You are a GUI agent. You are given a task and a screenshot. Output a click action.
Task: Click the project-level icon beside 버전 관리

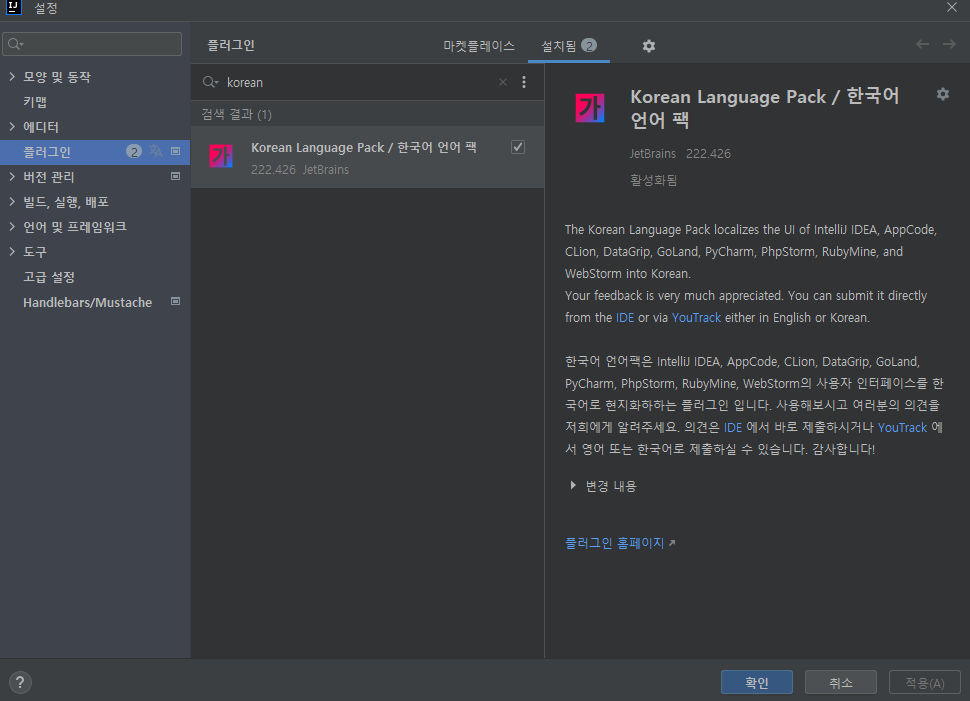tap(176, 176)
